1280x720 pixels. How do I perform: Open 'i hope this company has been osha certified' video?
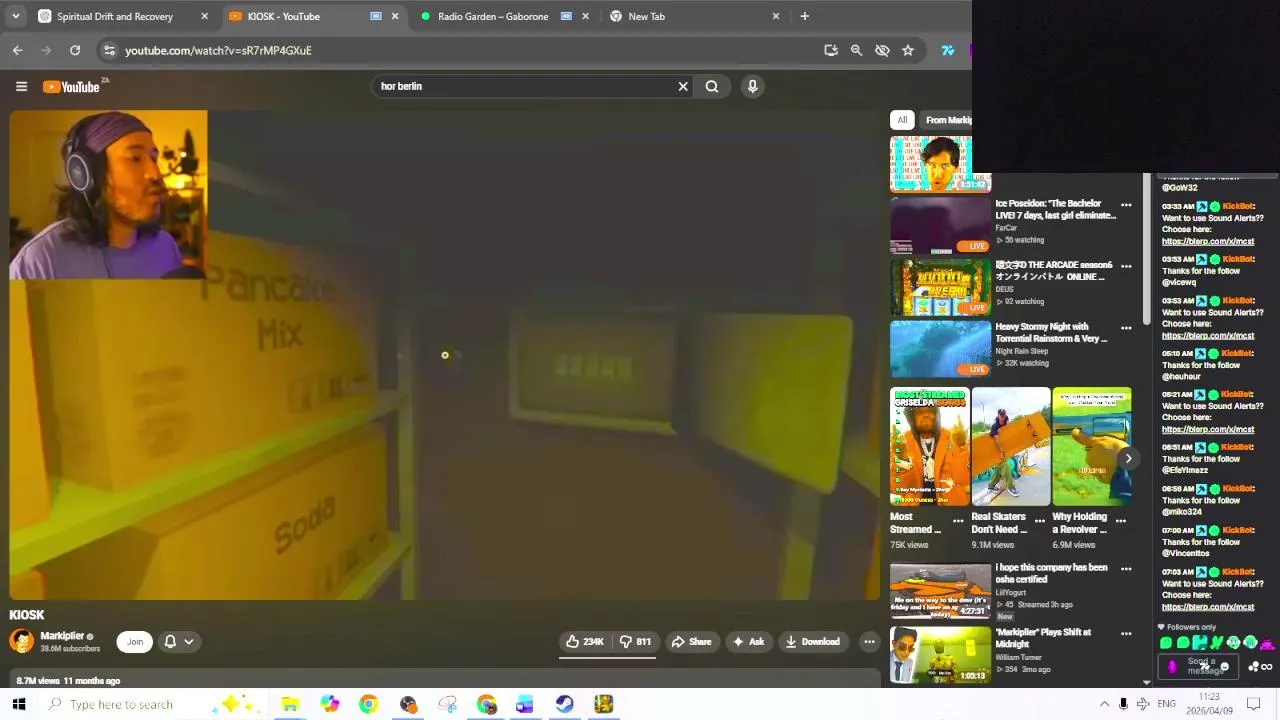tap(1051, 573)
